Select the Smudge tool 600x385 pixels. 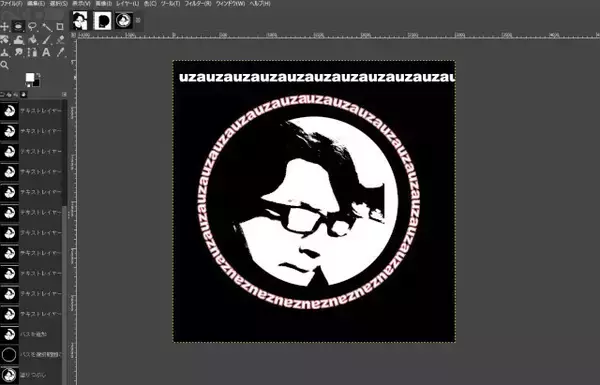(18, 52)
